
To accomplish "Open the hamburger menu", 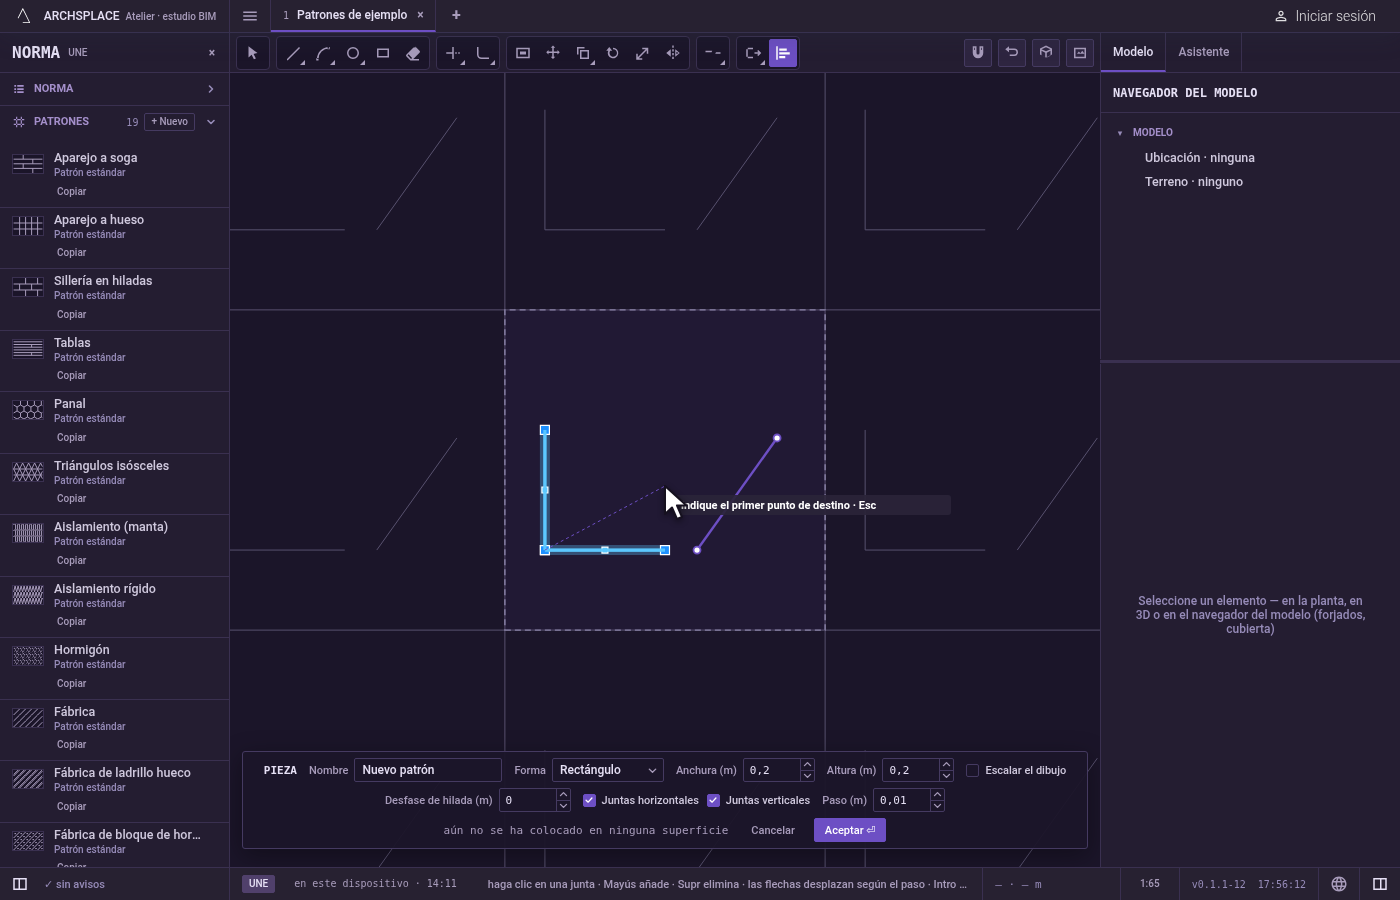I will click(x=250, y=15).
